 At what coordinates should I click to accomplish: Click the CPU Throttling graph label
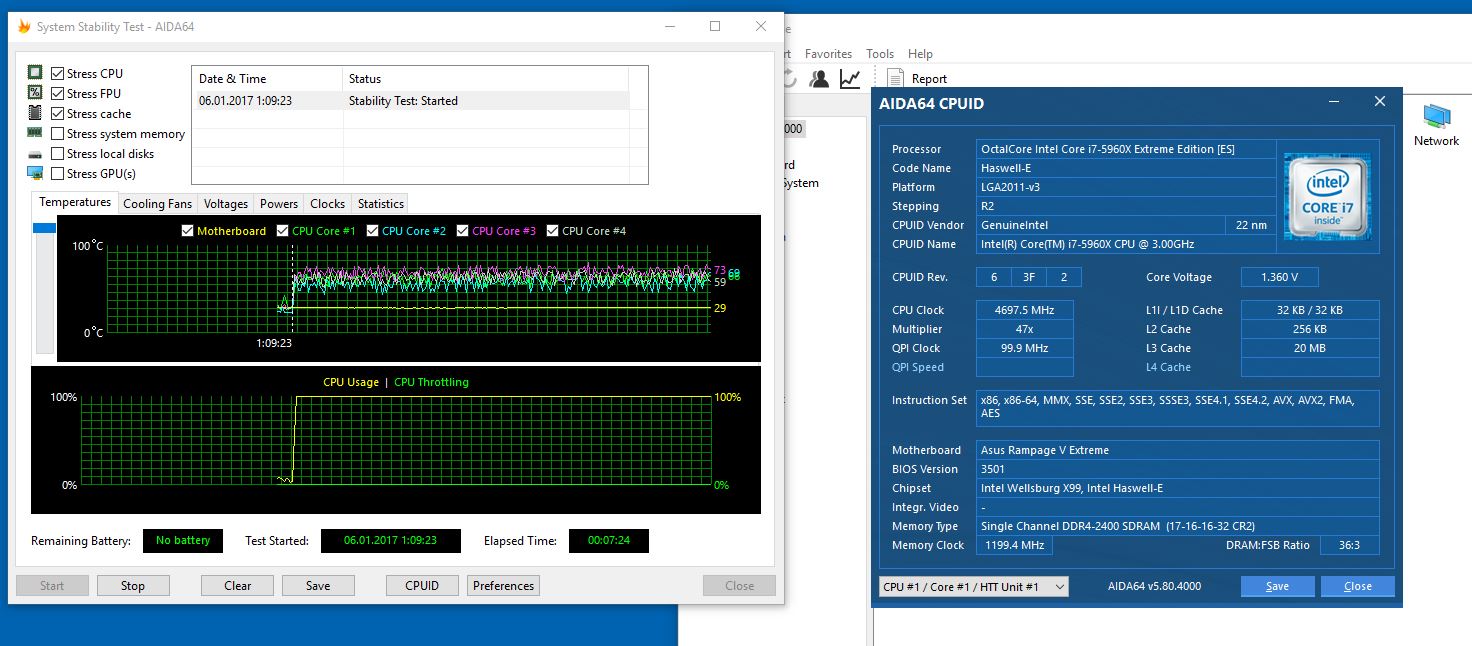pyautogui.click(x=431, y=382)
